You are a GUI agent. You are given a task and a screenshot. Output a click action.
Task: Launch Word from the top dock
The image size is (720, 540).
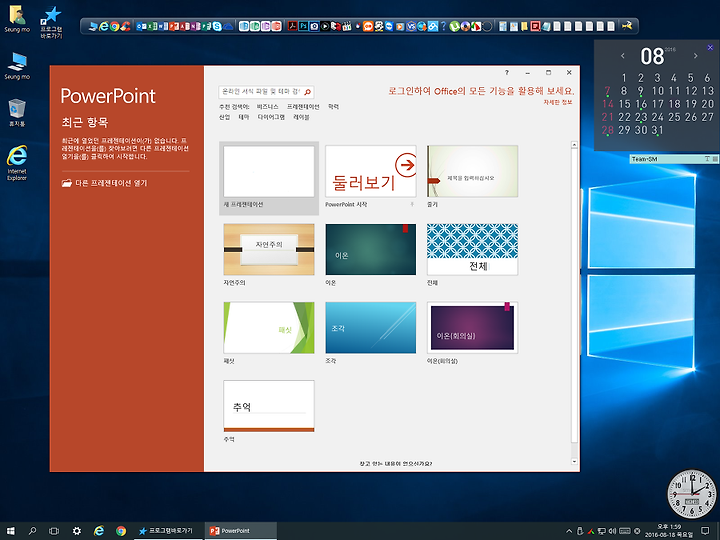click(x=163, y=27)
